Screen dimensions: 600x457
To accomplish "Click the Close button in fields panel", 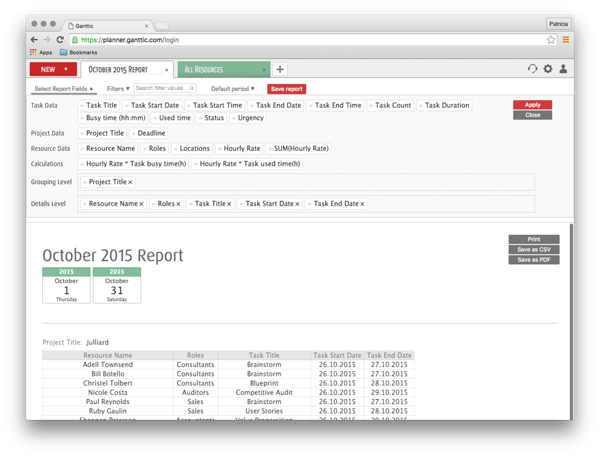I will click(x=532, y=115).
